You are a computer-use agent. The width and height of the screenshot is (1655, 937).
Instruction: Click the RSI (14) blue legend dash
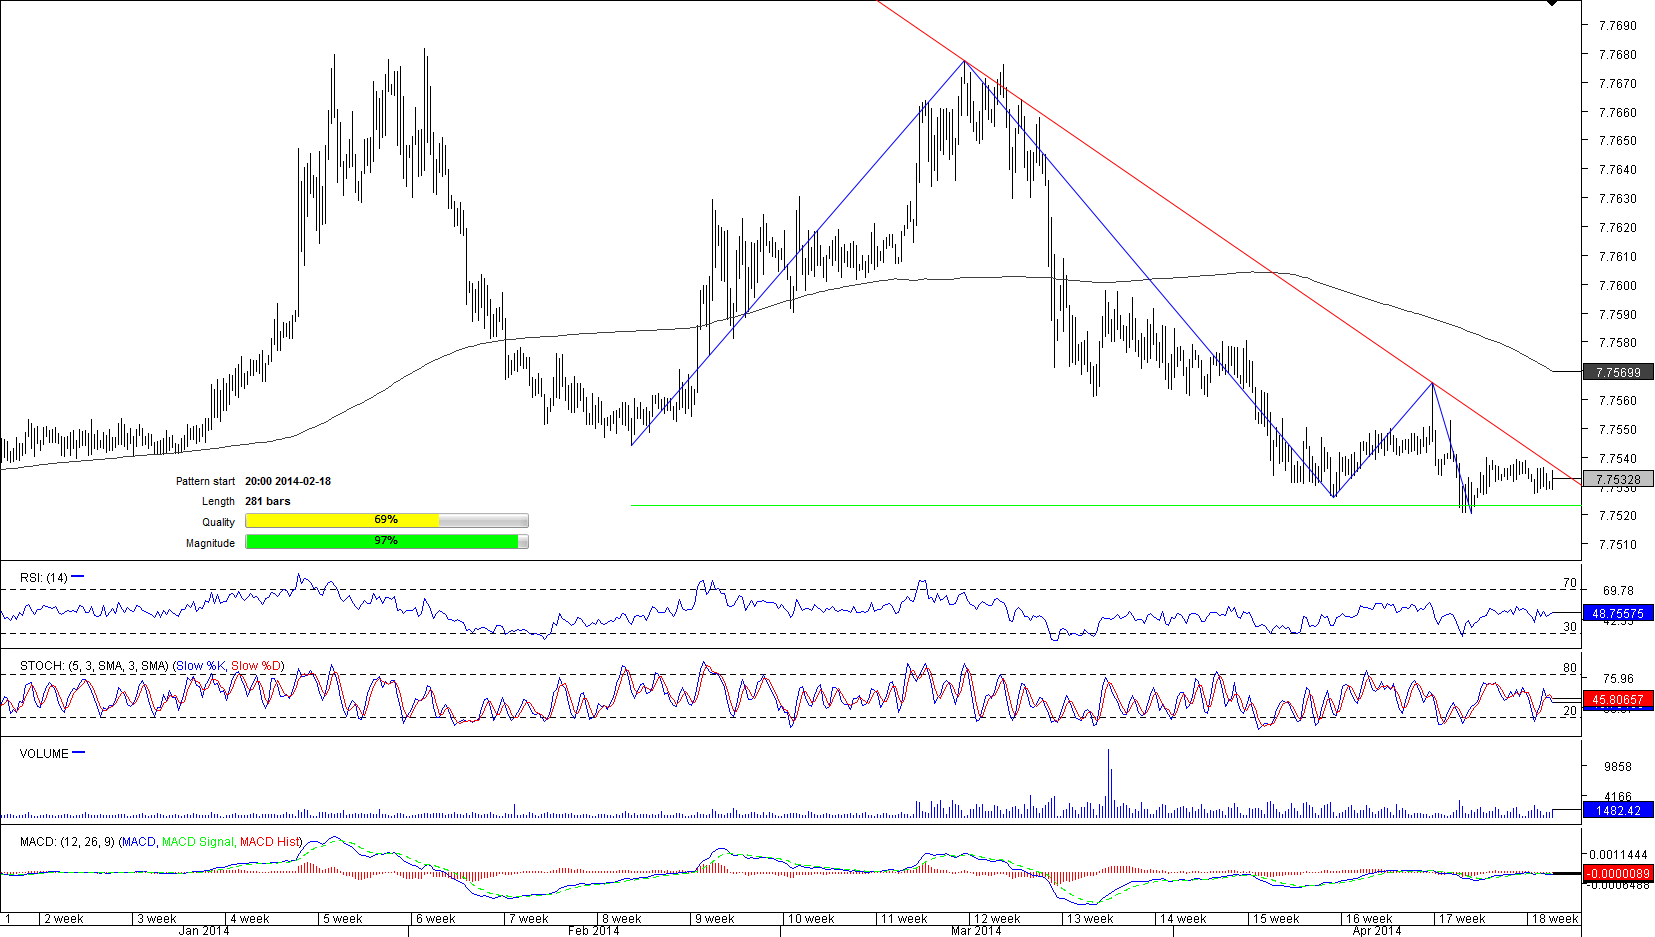(x=78, y=577)
